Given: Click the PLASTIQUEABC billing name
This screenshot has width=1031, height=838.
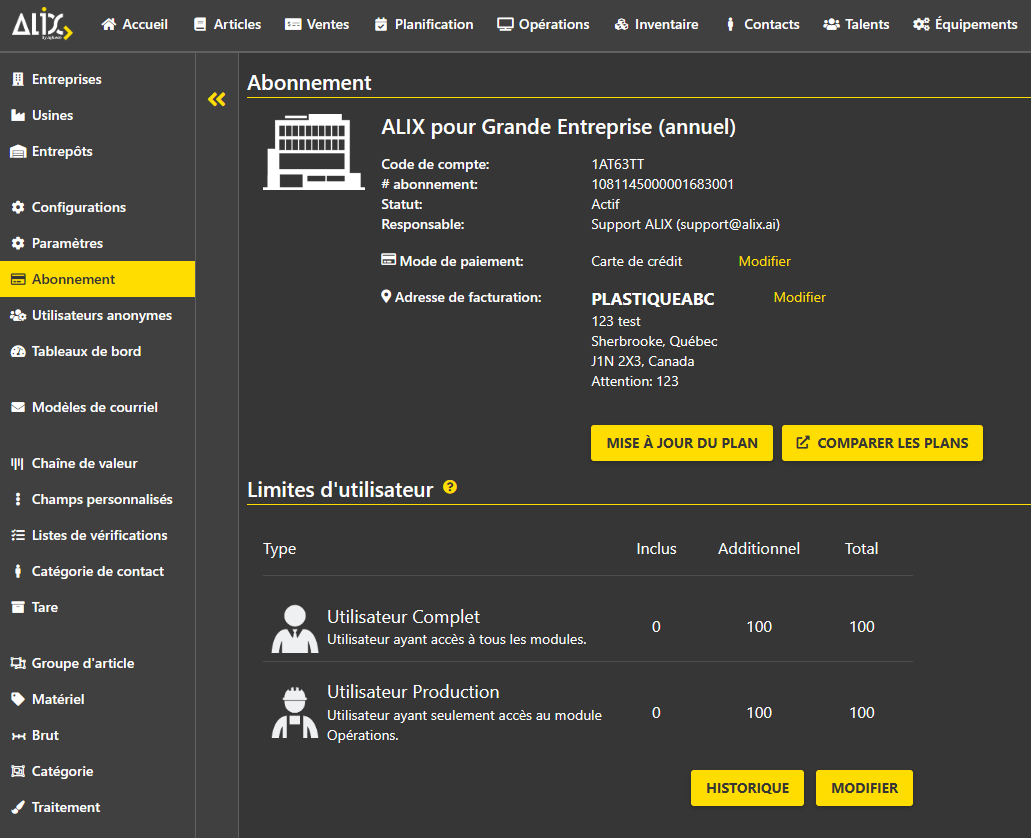Looking at the screenshot, I should (x=652, y=299).
